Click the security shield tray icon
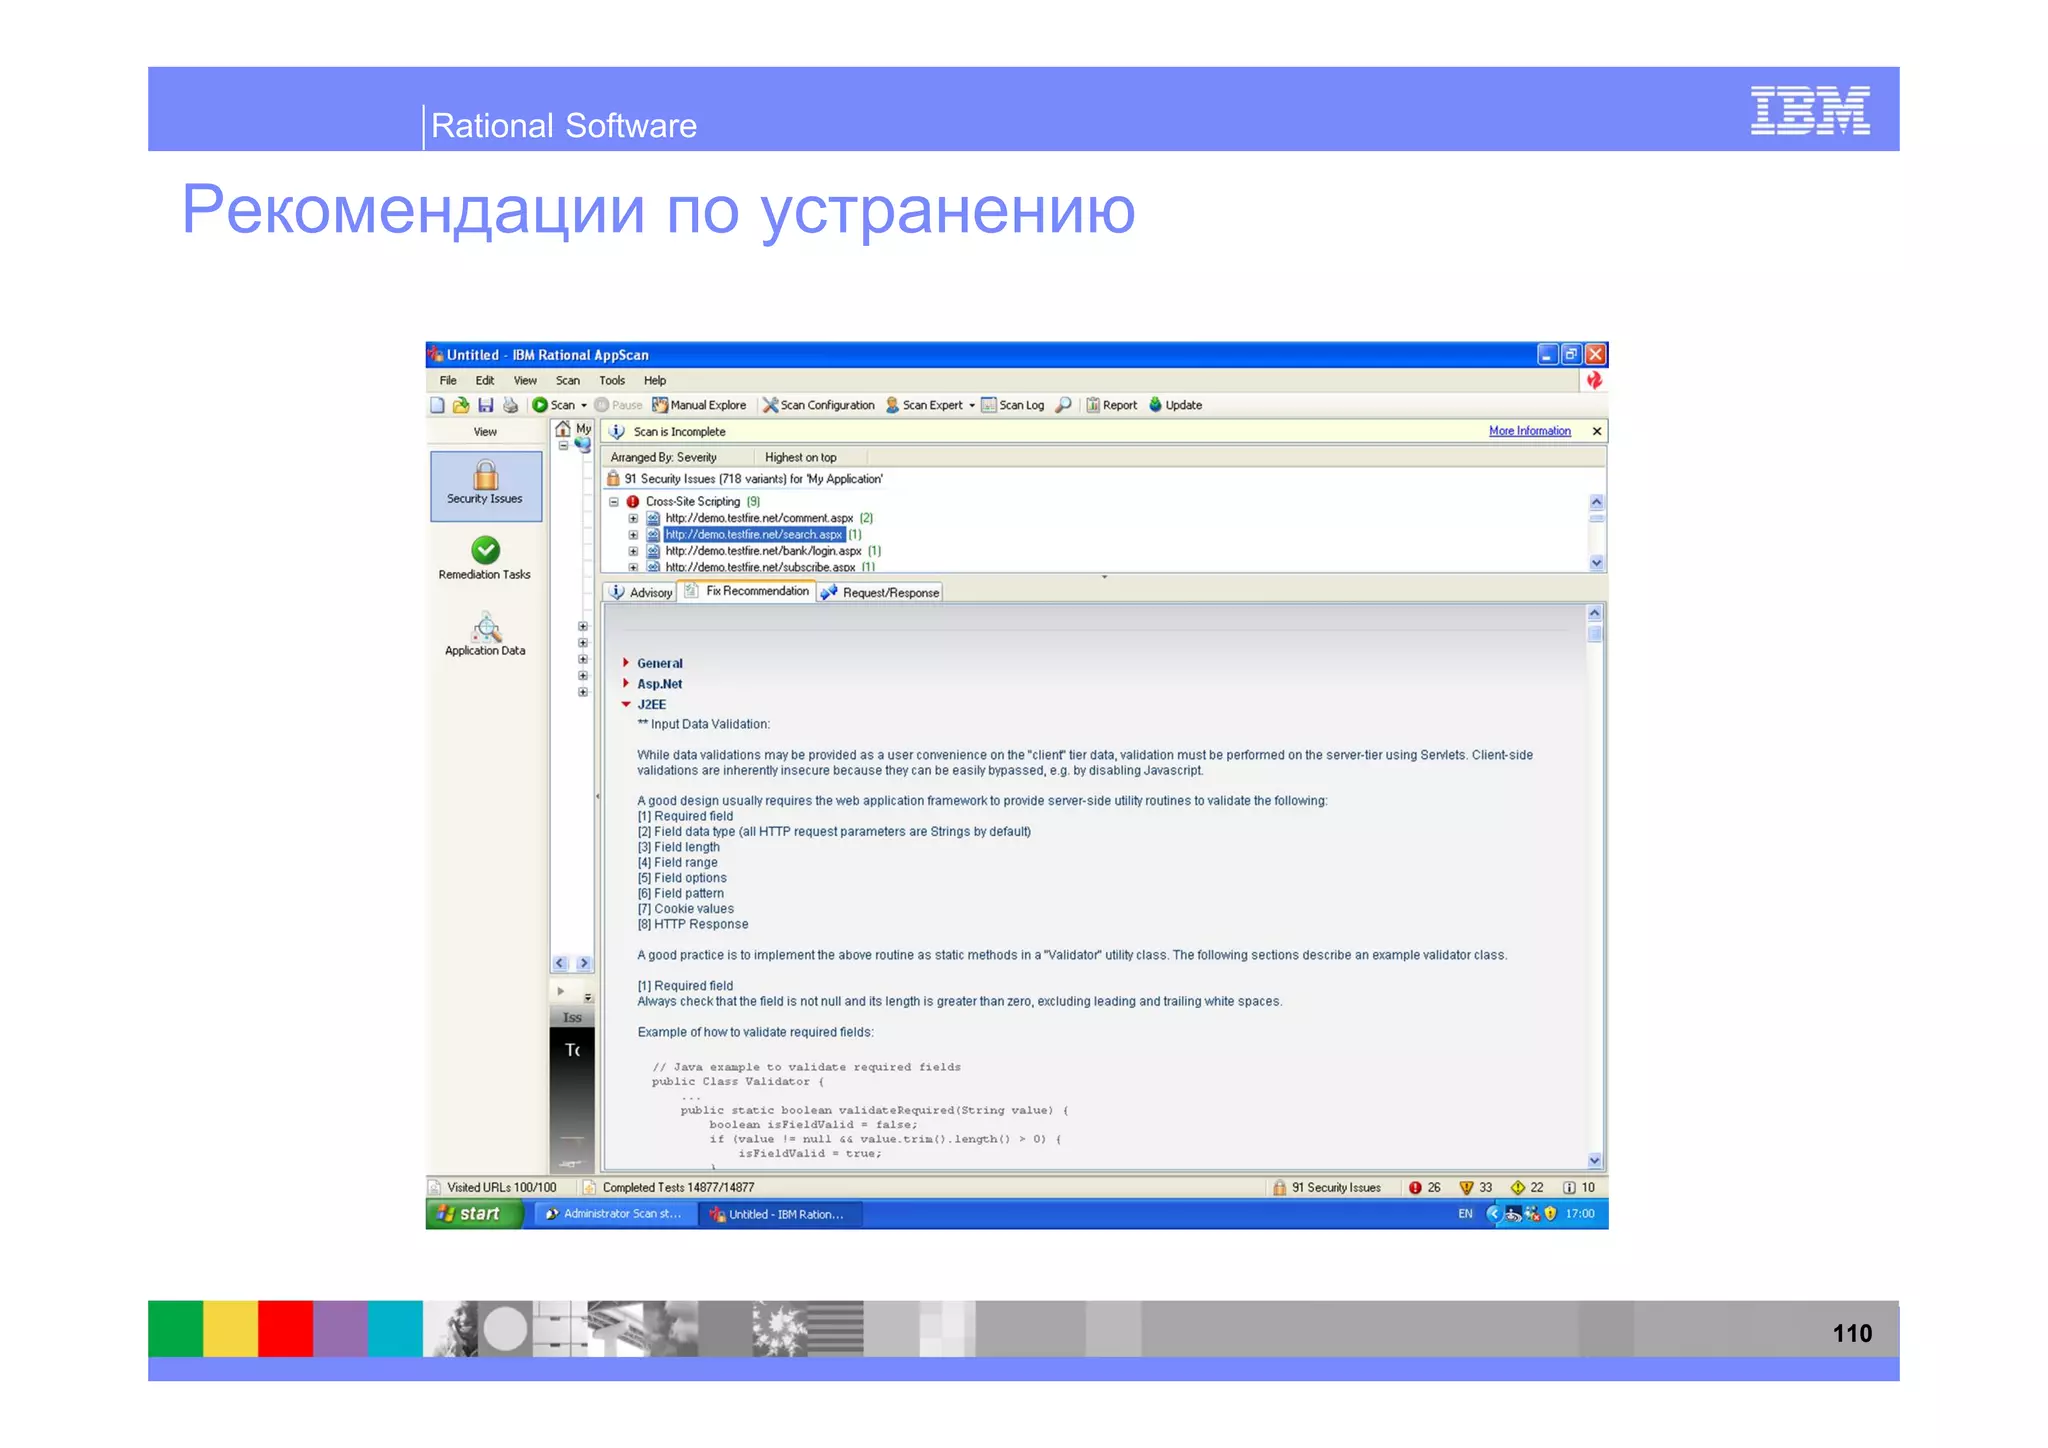The height and width of the screenshot is (1448, 2048). pyautogui.click(x=1550, y=1214)
